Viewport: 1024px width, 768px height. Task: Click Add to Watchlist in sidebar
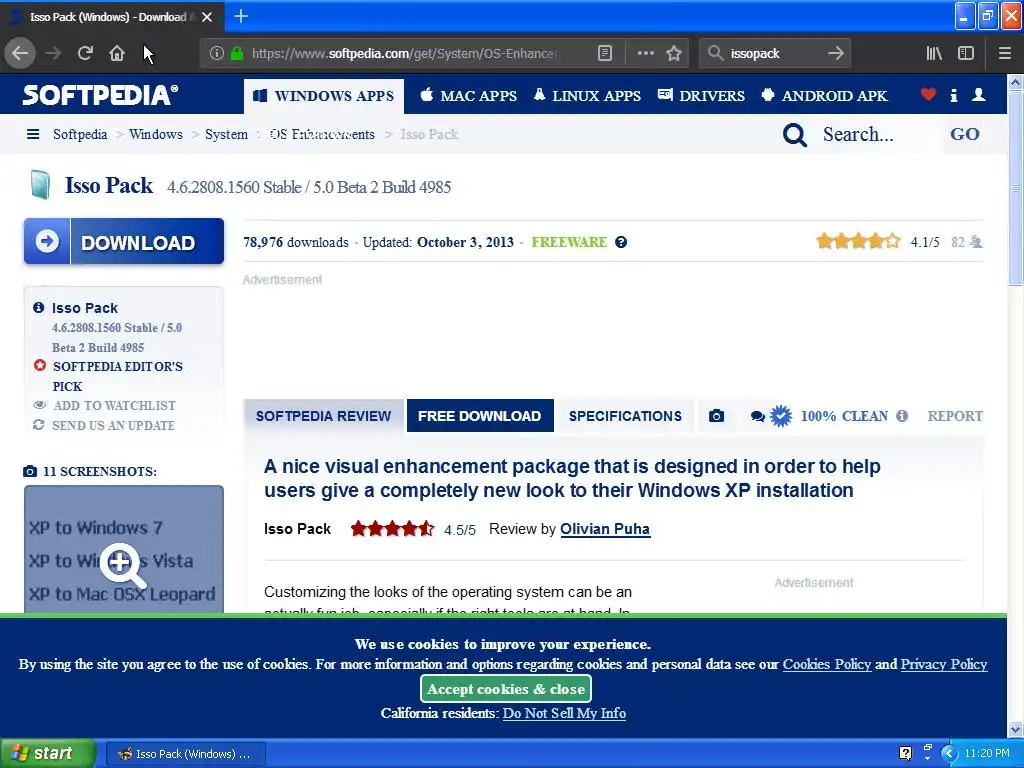click(x=114, y=406)
